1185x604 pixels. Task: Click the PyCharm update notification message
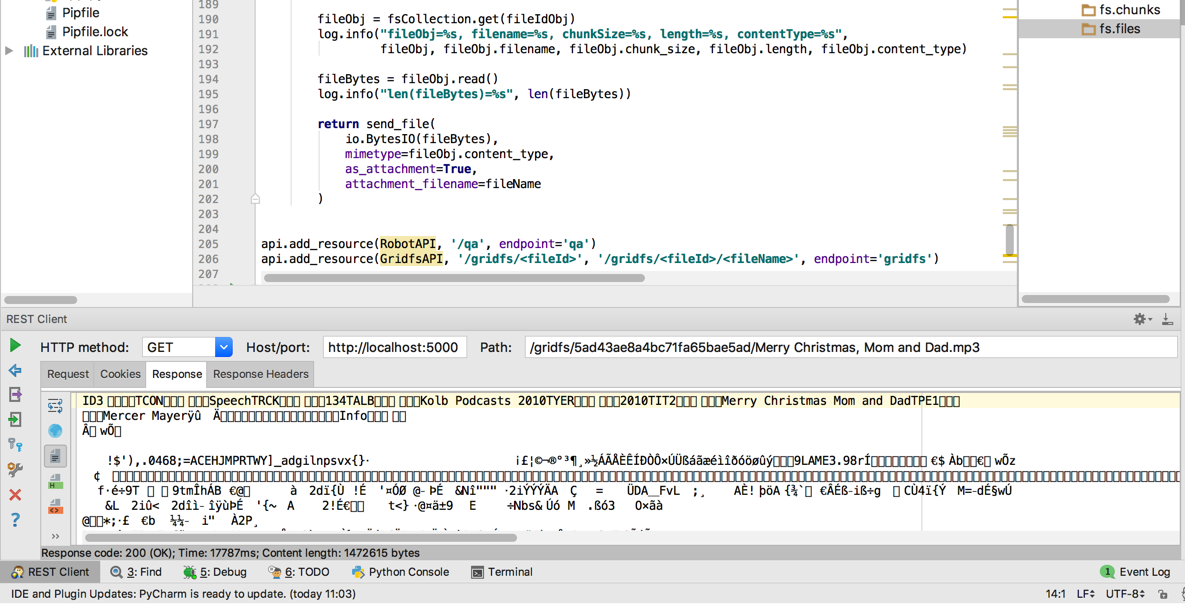click(x=184, y=594)
